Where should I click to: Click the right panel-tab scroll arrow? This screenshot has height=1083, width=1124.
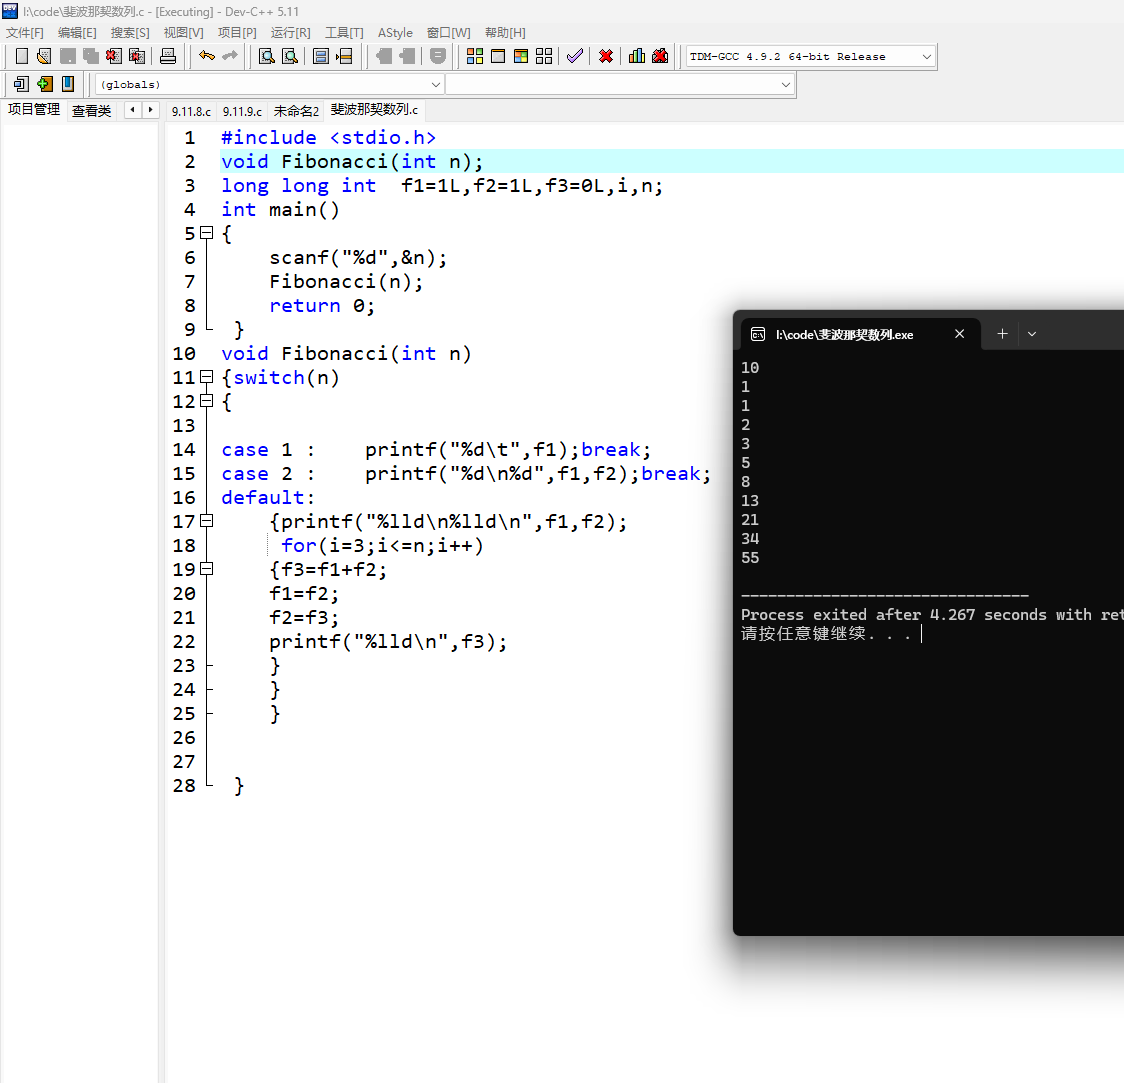click(150, 110)
